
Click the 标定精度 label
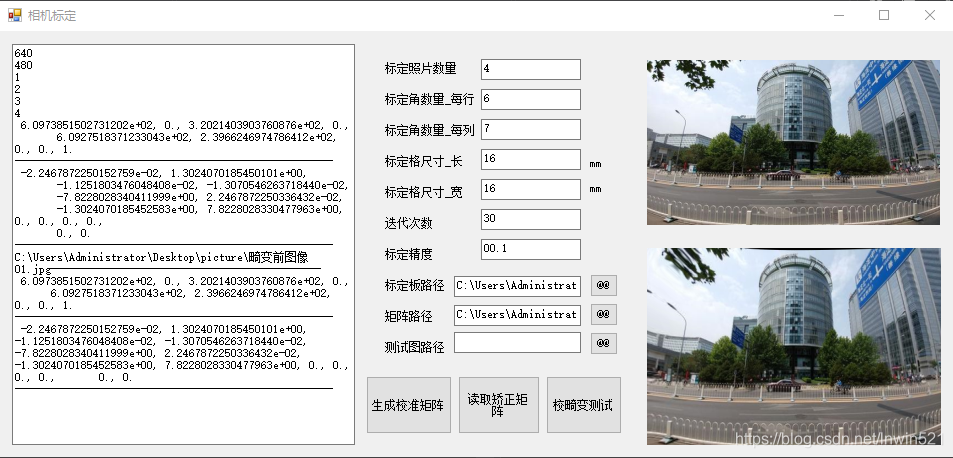pos(408,254)
